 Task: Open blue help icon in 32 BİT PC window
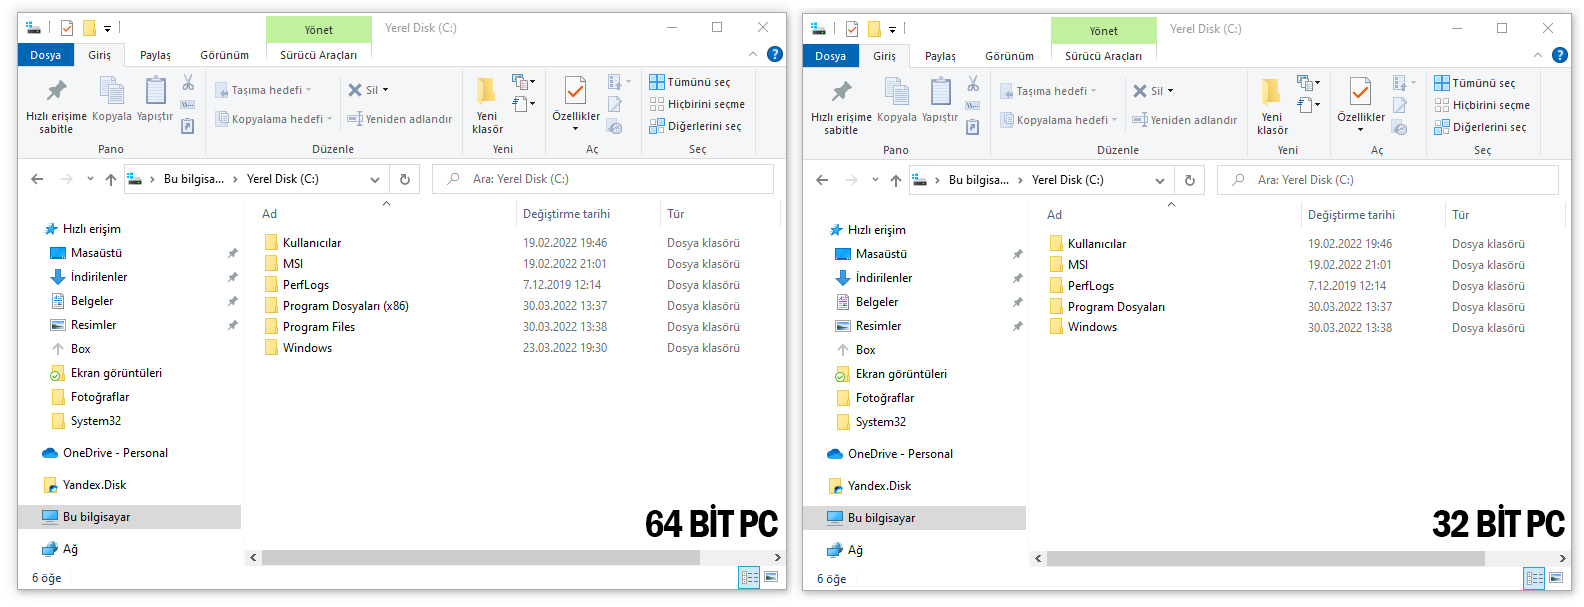pyautogui.click(x=1559, y=56)
